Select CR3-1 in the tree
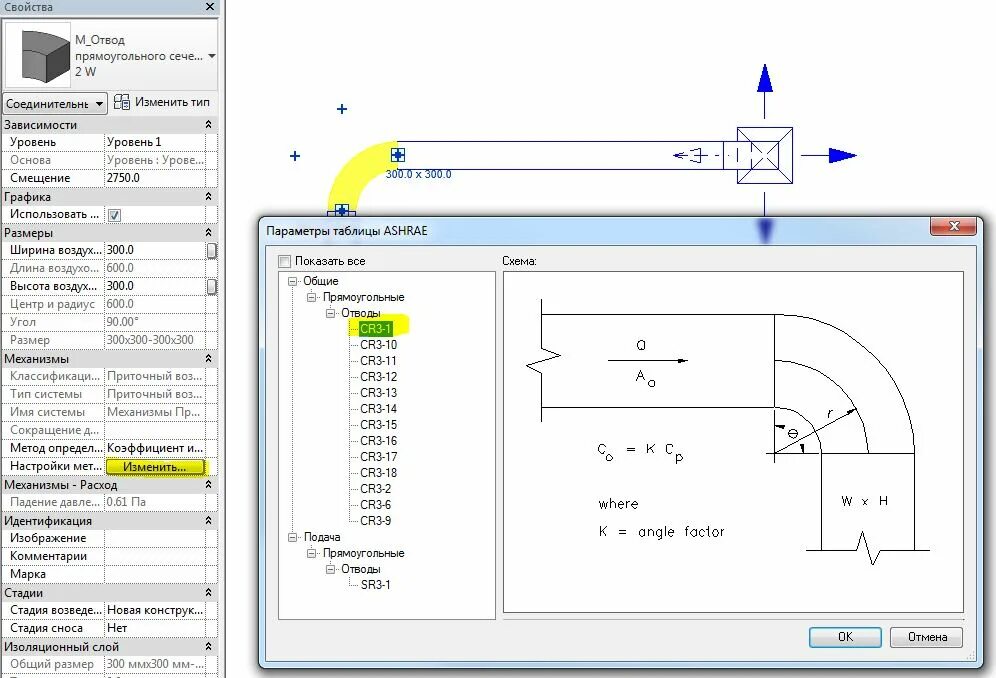This screenshot has height=678, width=996. tap(375, 329)
